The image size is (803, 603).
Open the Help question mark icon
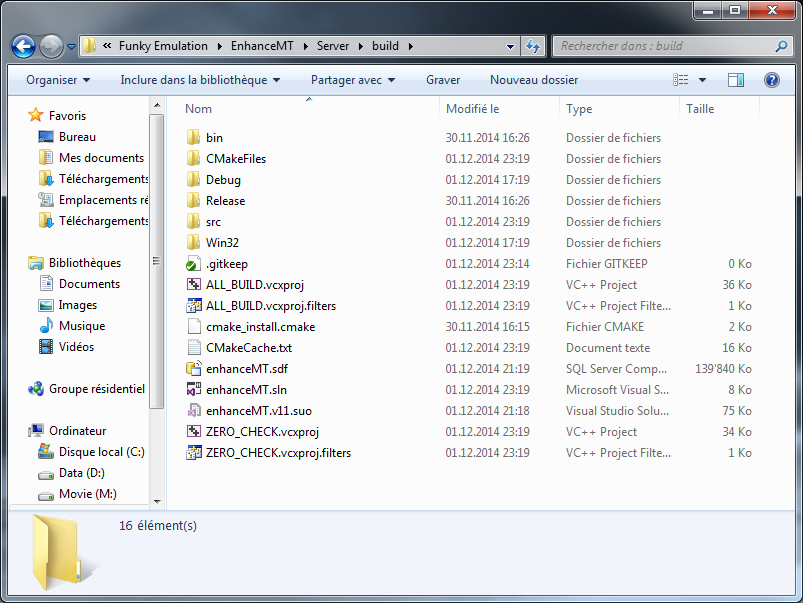772,80
